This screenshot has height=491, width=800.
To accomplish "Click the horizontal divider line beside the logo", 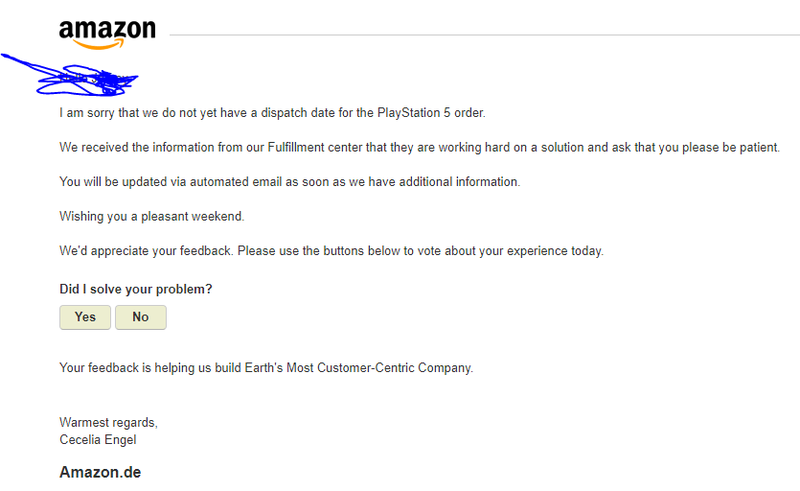I will (480, 35).
